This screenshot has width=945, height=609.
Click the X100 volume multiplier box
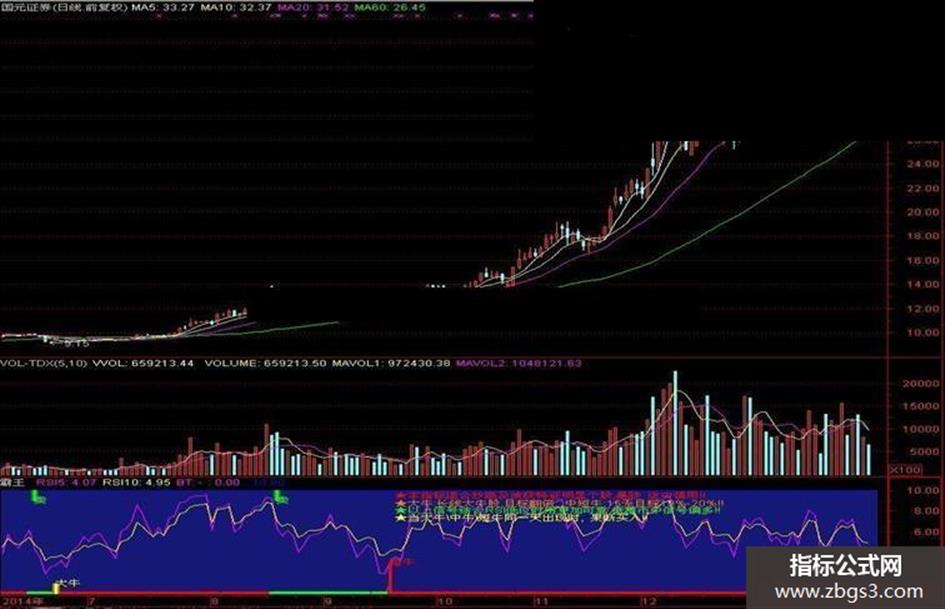tap(906, 469)
